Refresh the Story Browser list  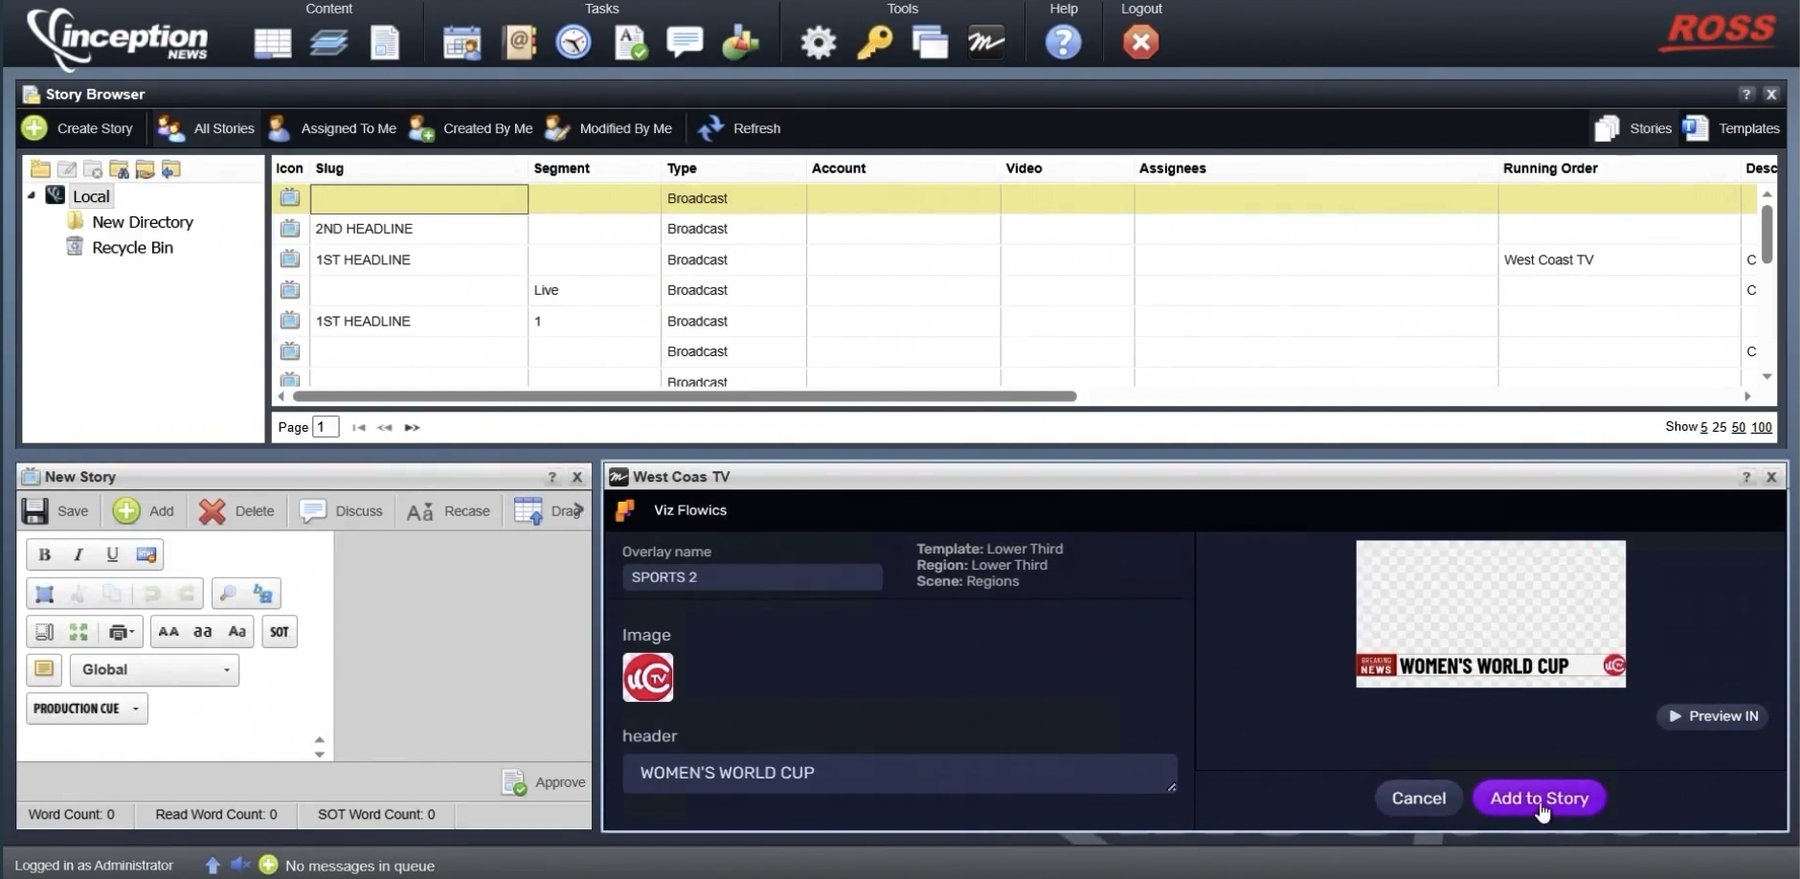pyautogui.click(x=740, y=128)
